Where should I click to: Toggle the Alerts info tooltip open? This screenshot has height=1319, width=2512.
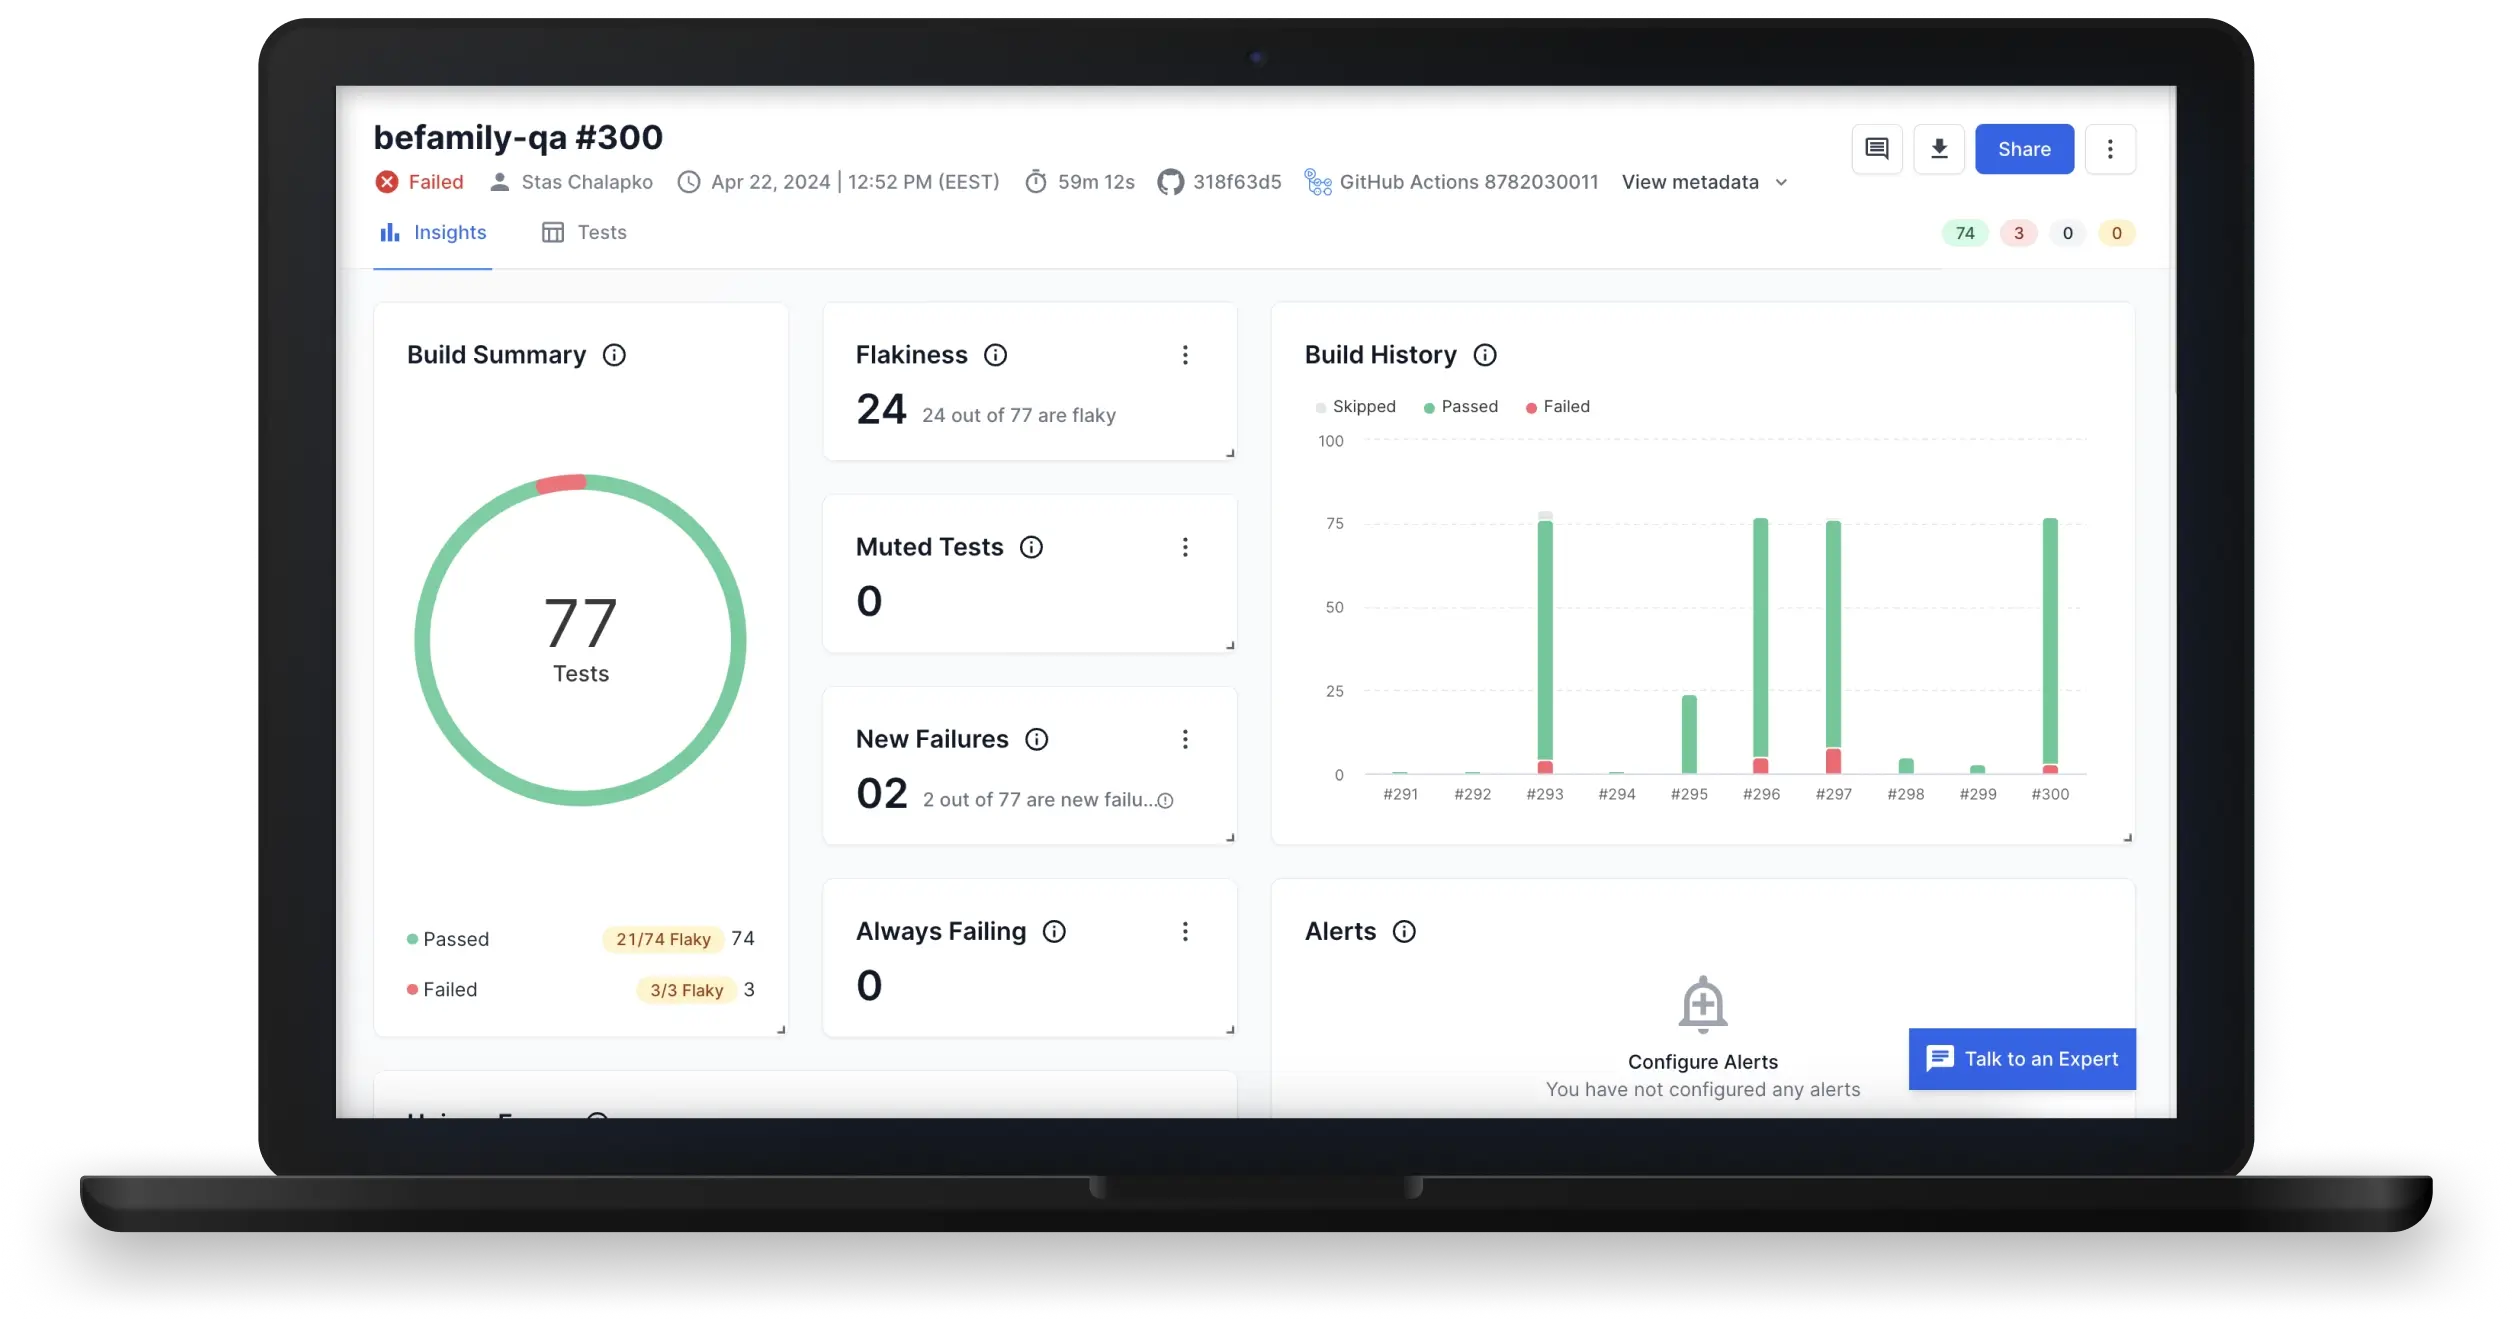coord(1404,930)
